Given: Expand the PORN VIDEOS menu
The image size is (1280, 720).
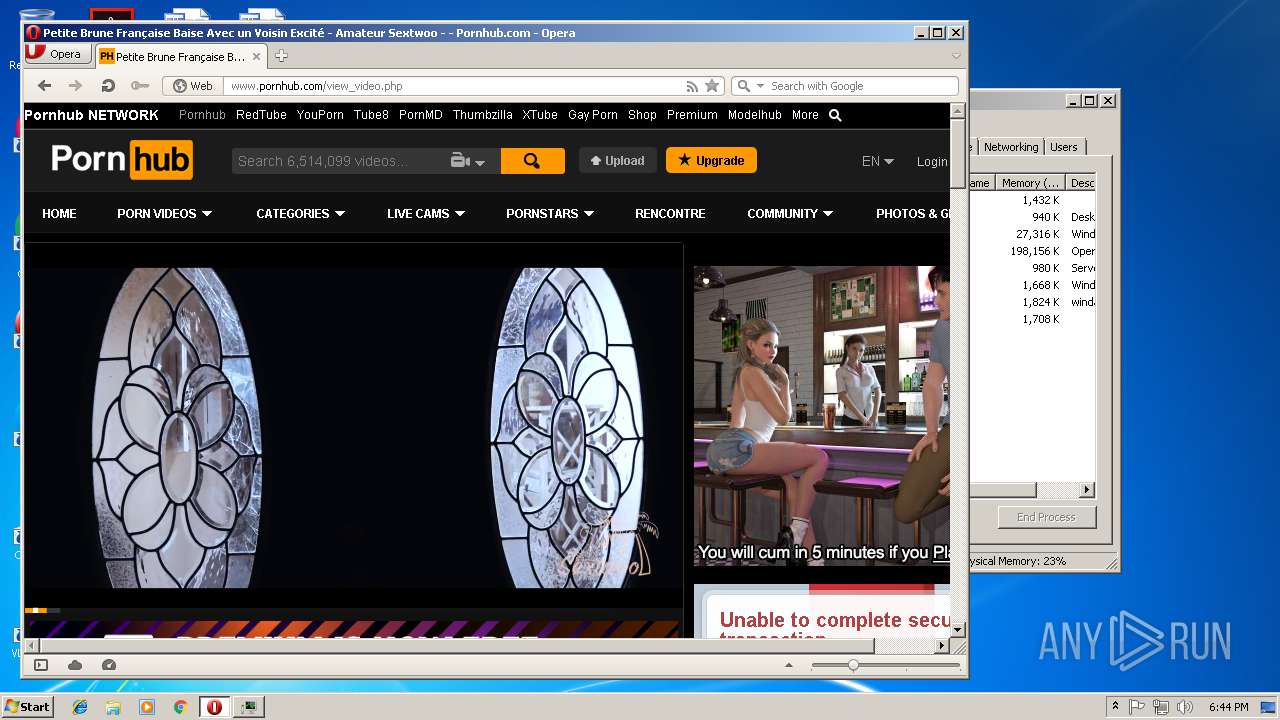Looking at the screenshot, I should click(165, 213).
